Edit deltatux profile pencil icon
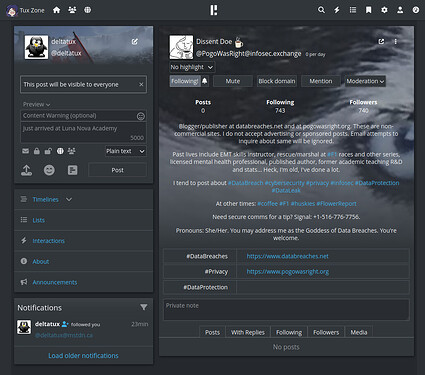The width and height of the screenshot is (425, 375). [135, 42]
